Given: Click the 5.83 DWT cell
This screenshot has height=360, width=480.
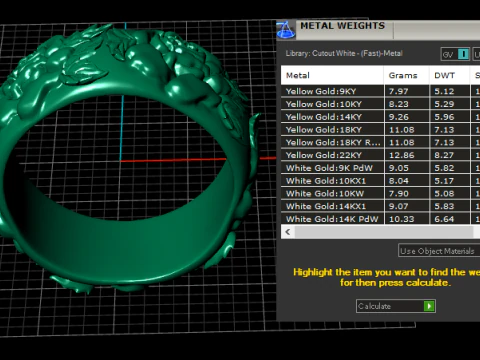Looking at the screenshot, I should tap(449, 206).
